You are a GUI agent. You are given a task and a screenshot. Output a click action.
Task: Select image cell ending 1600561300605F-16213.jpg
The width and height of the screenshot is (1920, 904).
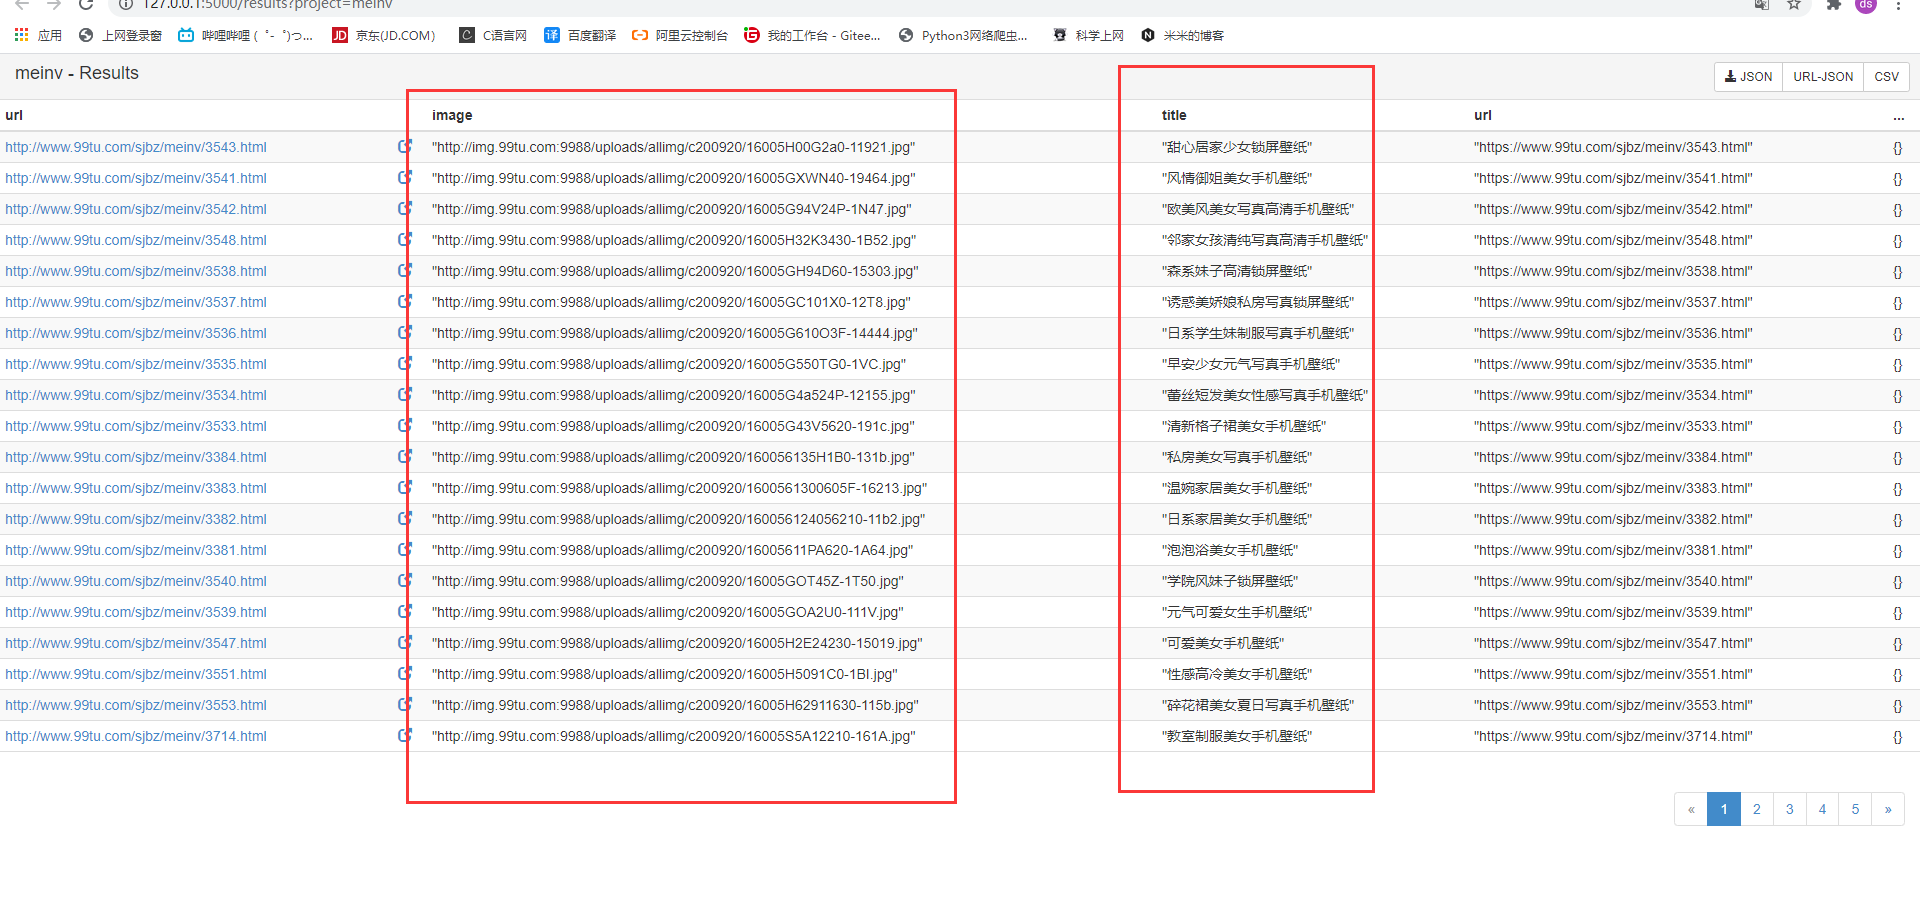pyautogui.click(x=679, y=488)
